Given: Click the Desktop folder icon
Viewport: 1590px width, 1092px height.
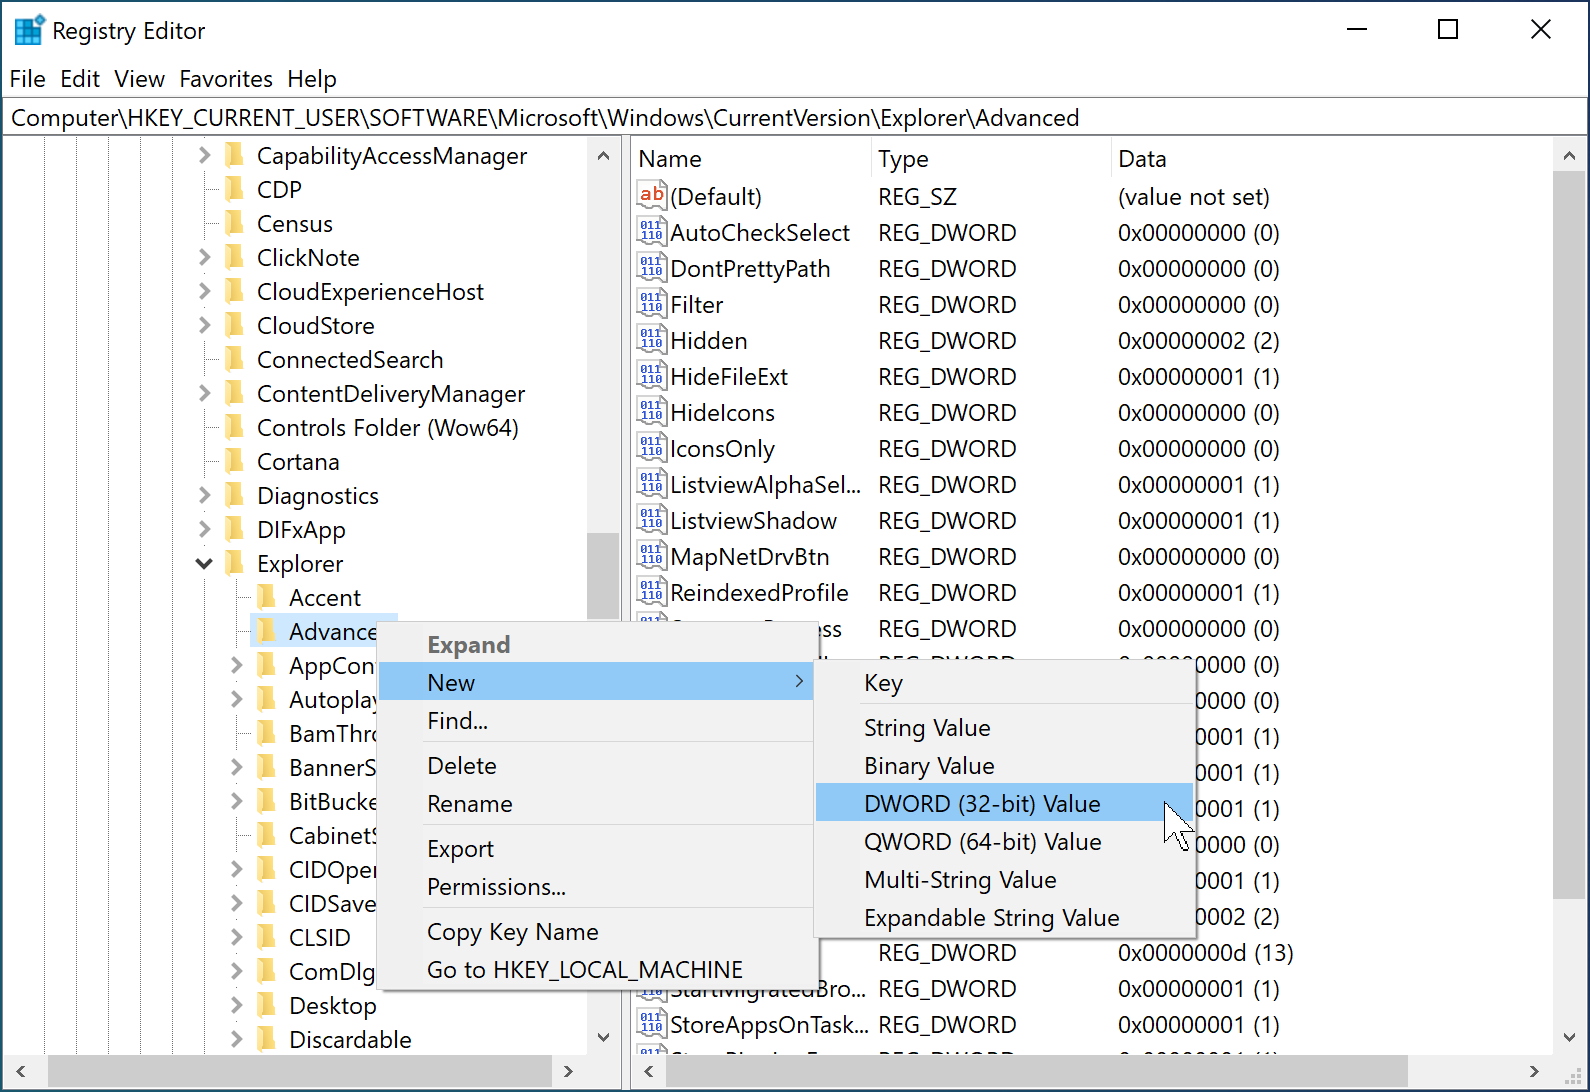Looking at the screenshot, I should pyautogui.click(x=267, y=1005).
